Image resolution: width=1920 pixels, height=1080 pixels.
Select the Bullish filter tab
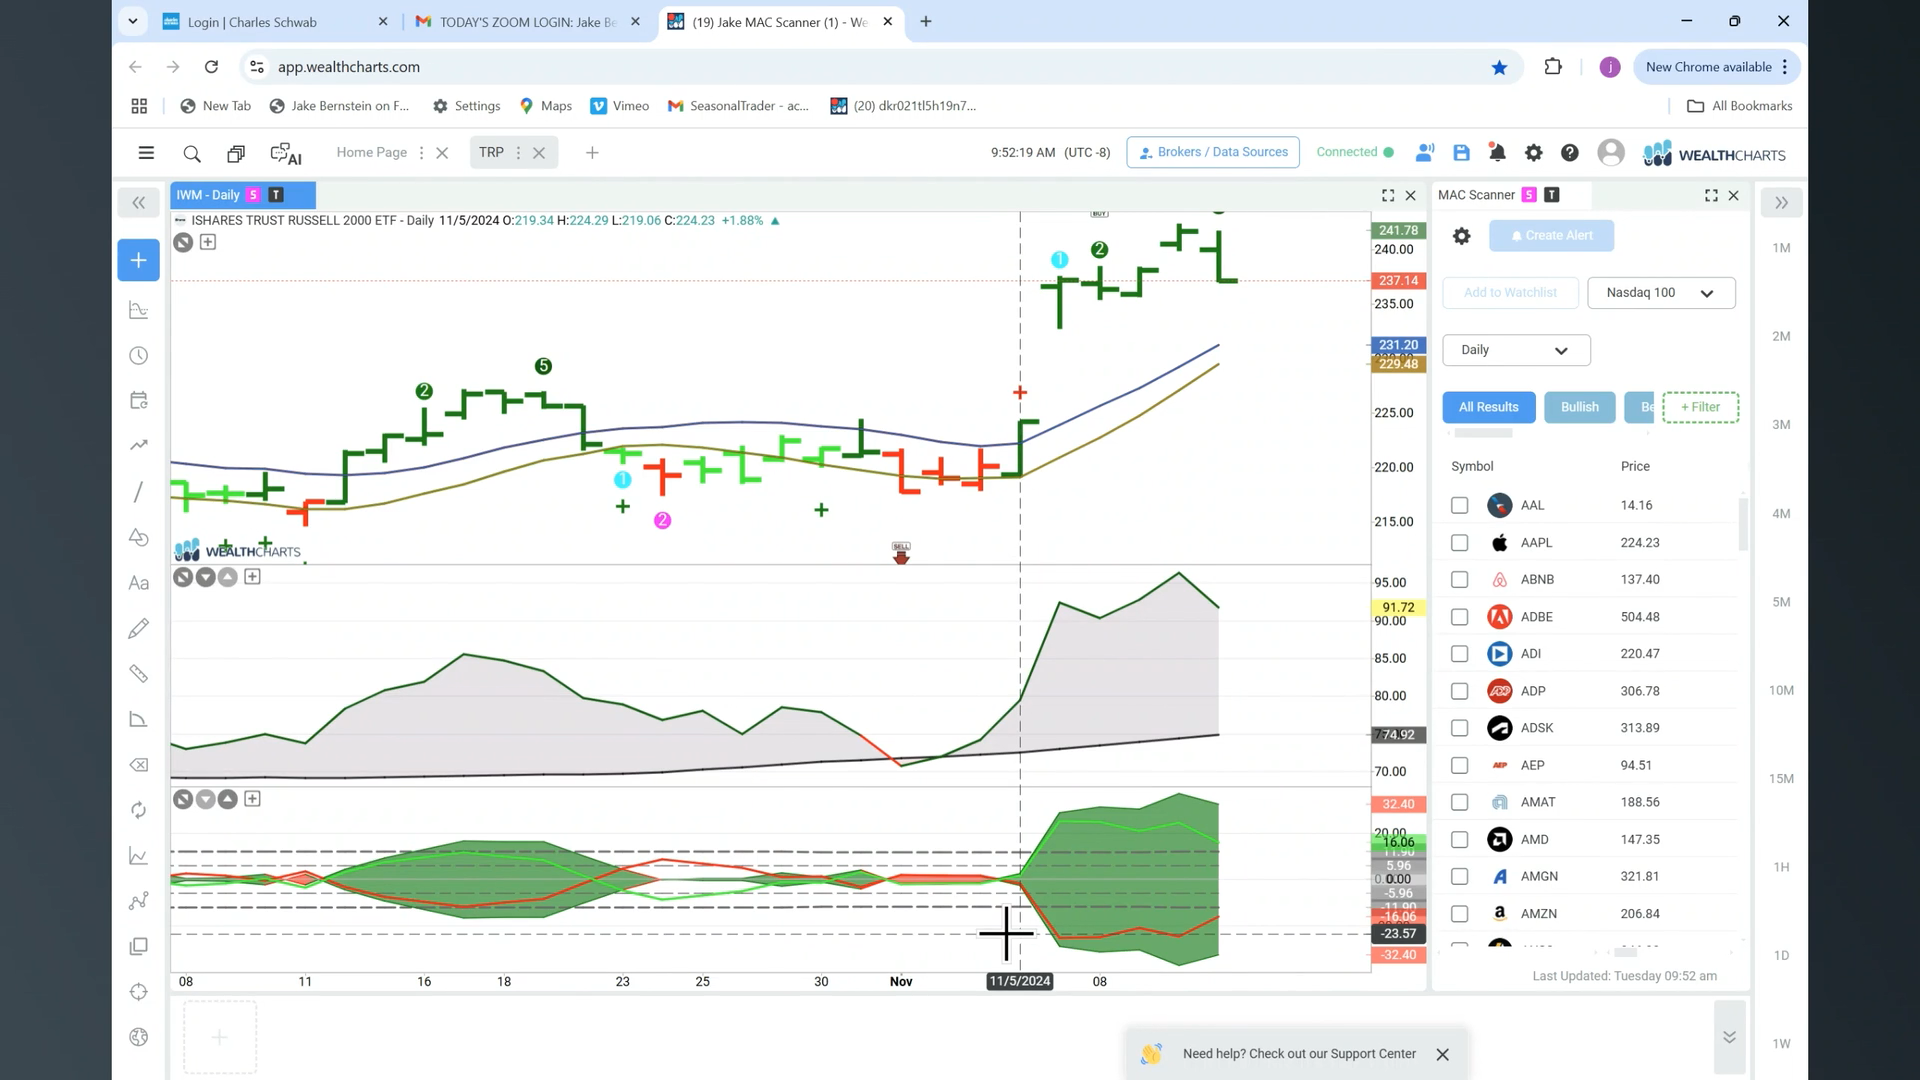pyautogui.click(x=1580, y=407)
